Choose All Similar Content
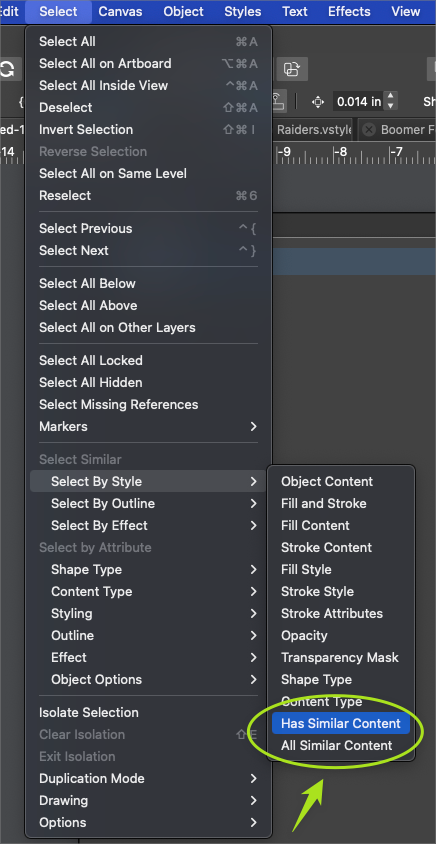This screenshot has height=844, width=436. coord(341,745)
